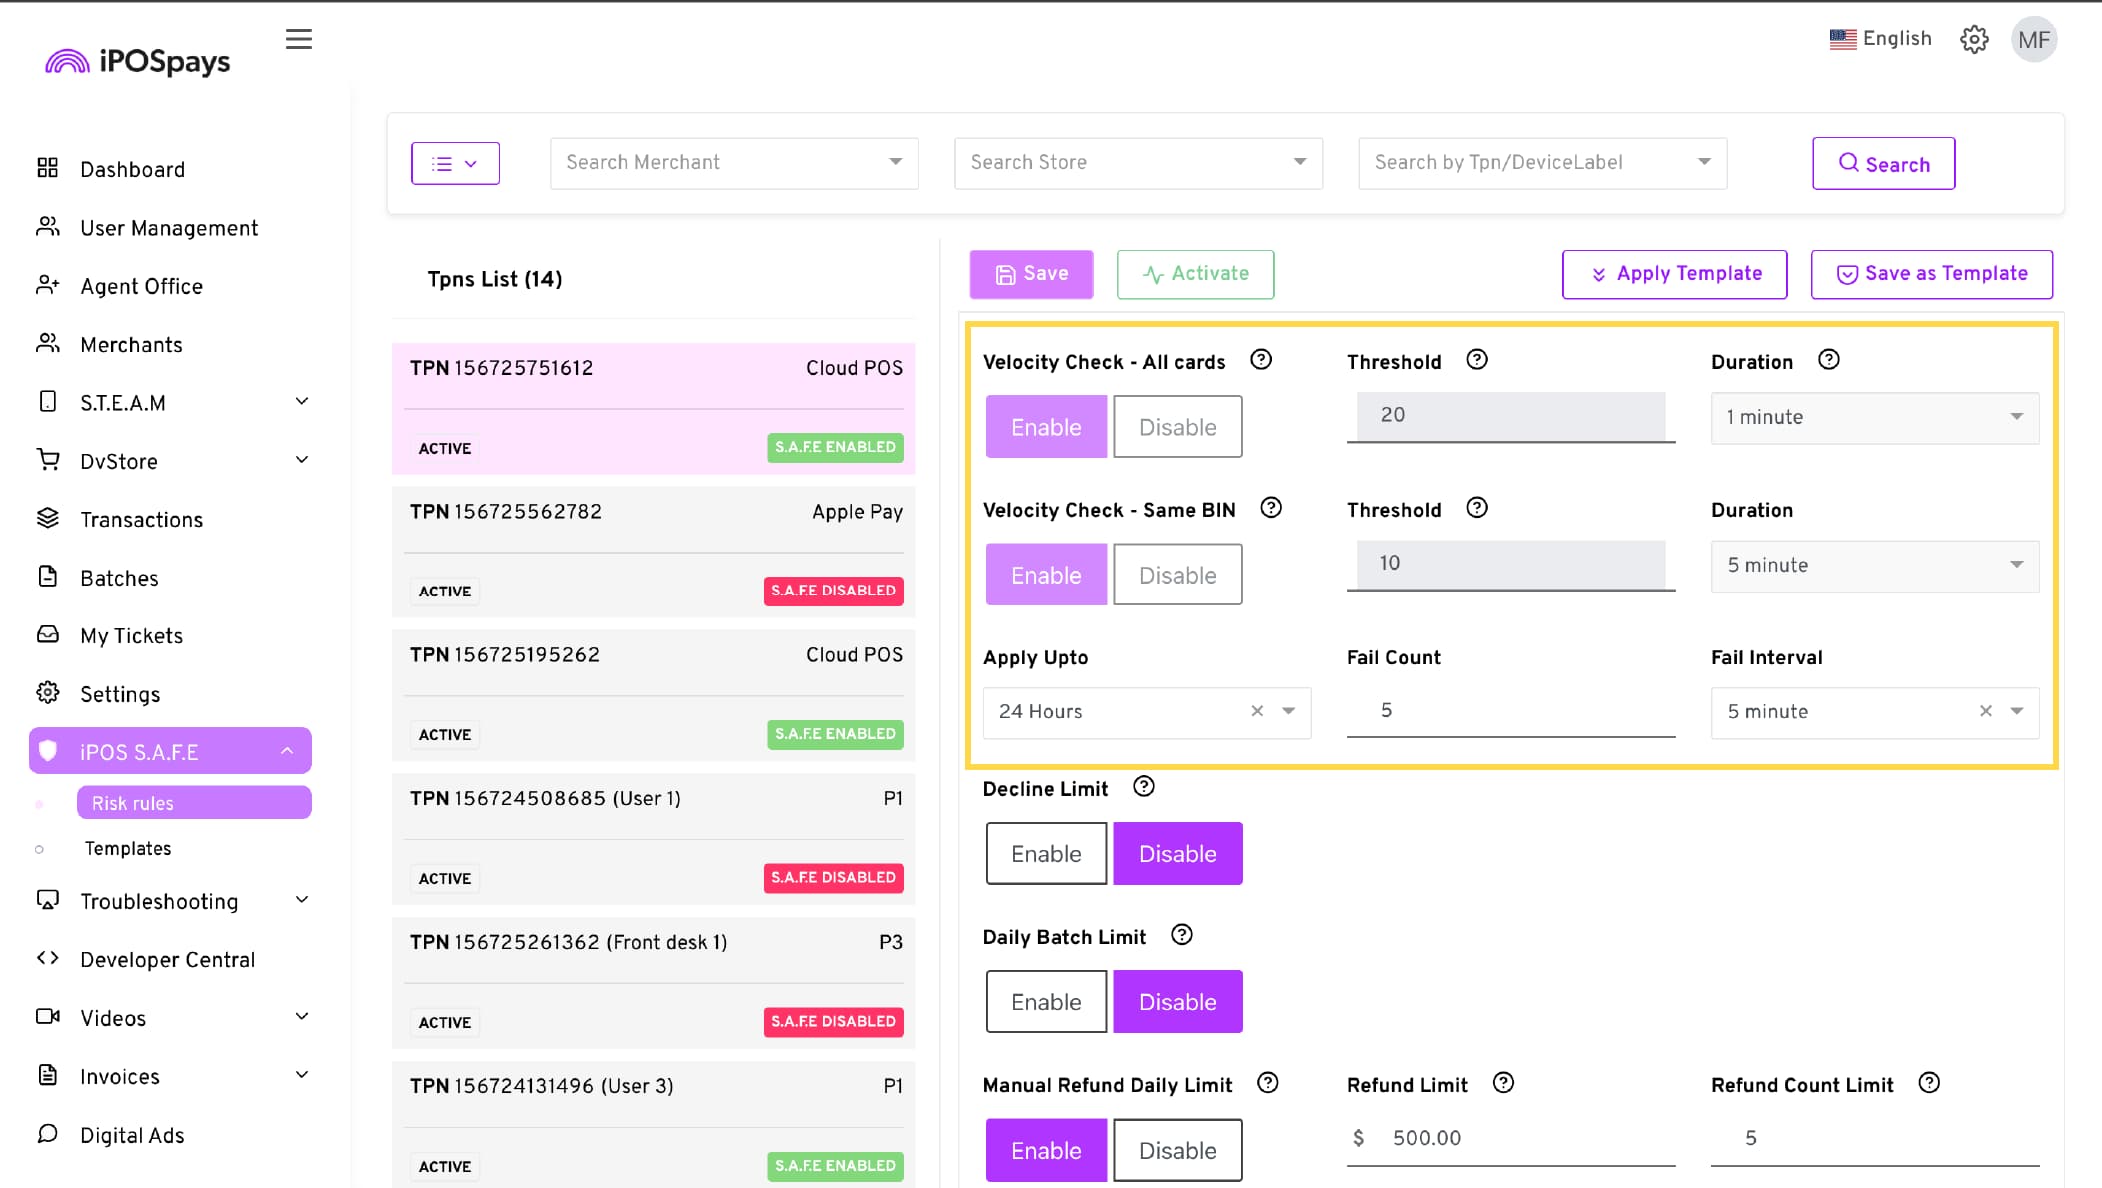The width and height of the screenshot is (2102, 1188).
Task: Click the Save as Template button
Action: pyautogui.click(x=1931, y=274)
